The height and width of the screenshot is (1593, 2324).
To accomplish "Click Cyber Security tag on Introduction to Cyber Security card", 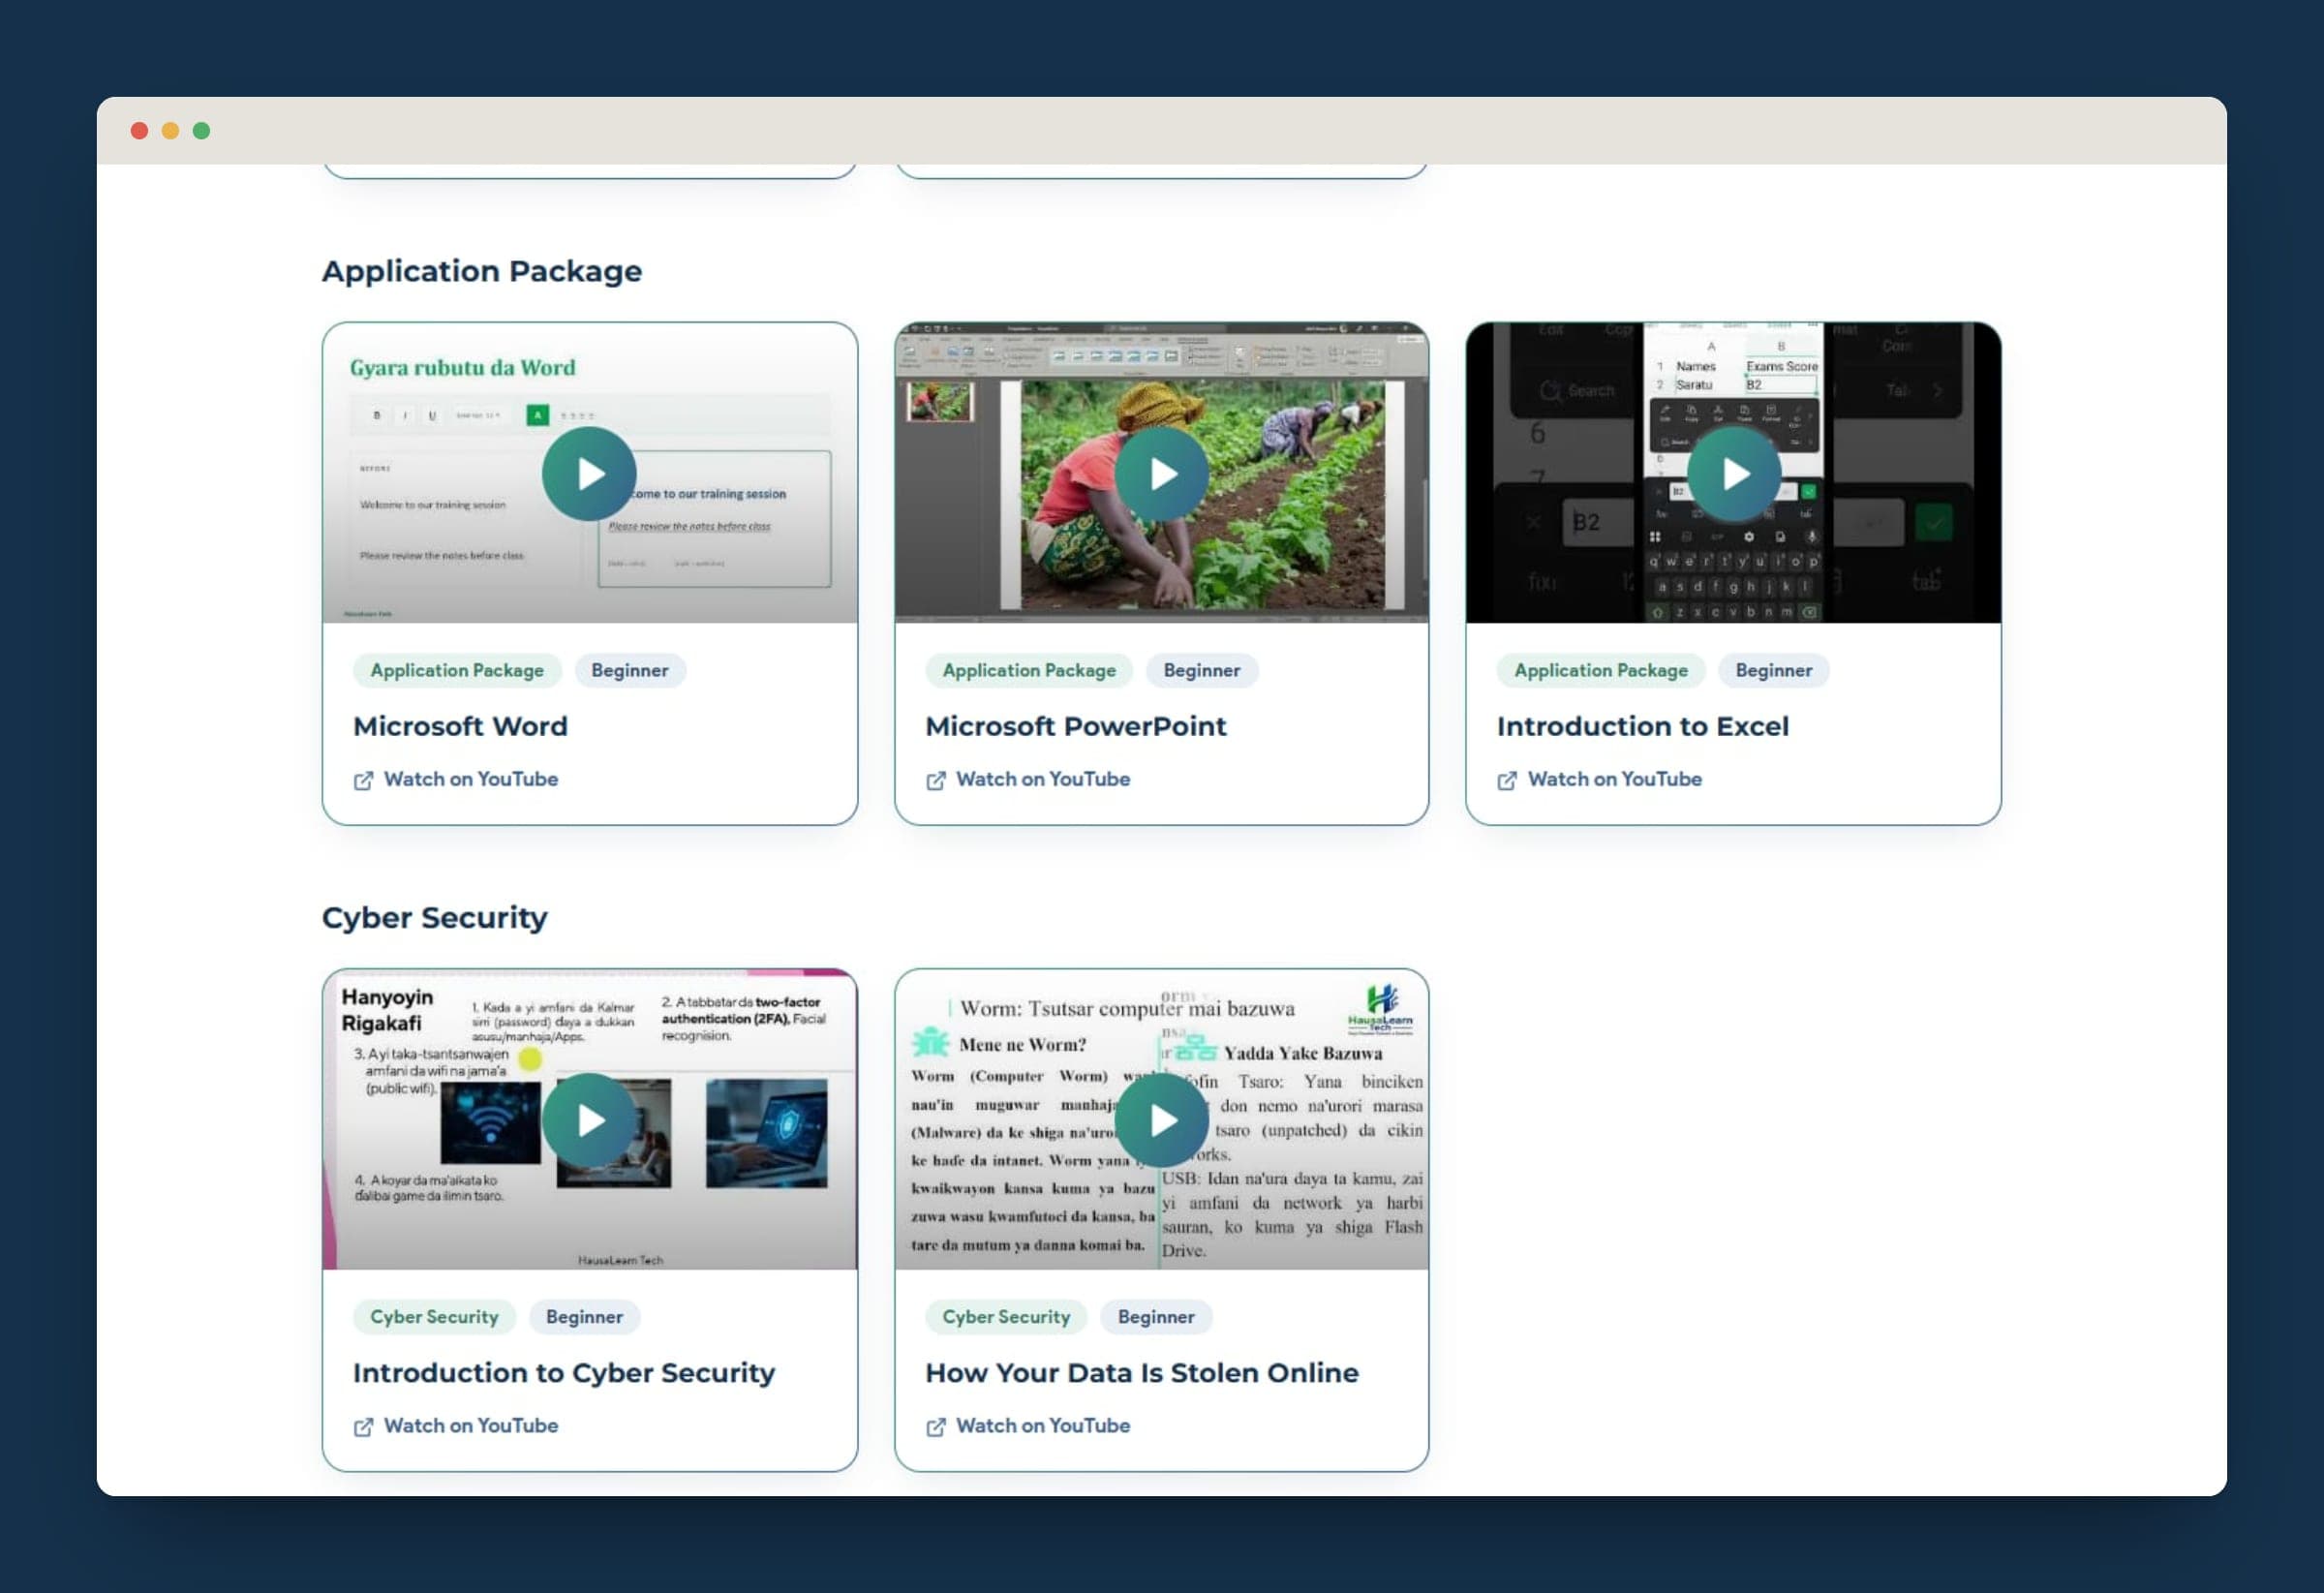I will tap(434, 1317).
